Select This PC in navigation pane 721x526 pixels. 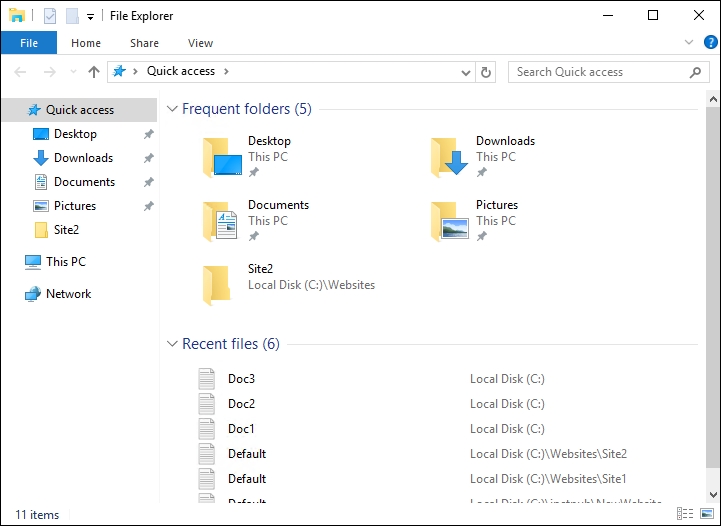point(66,262)
